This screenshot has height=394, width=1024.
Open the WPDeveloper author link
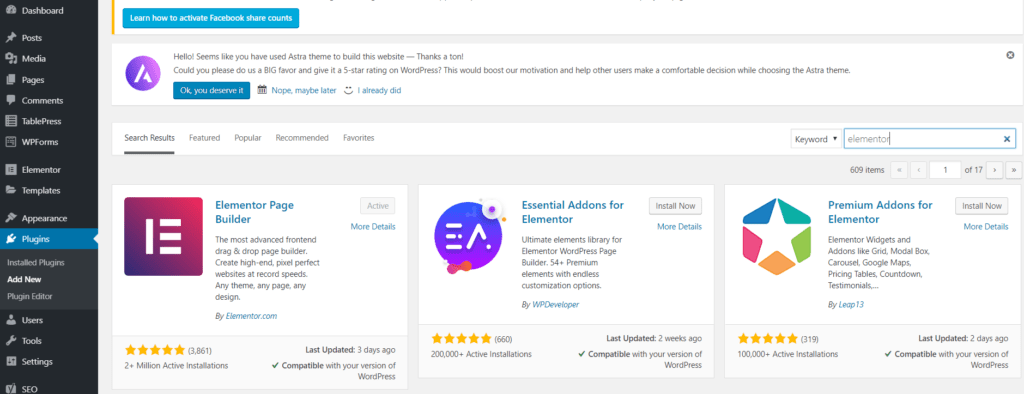tap(555, 304)
